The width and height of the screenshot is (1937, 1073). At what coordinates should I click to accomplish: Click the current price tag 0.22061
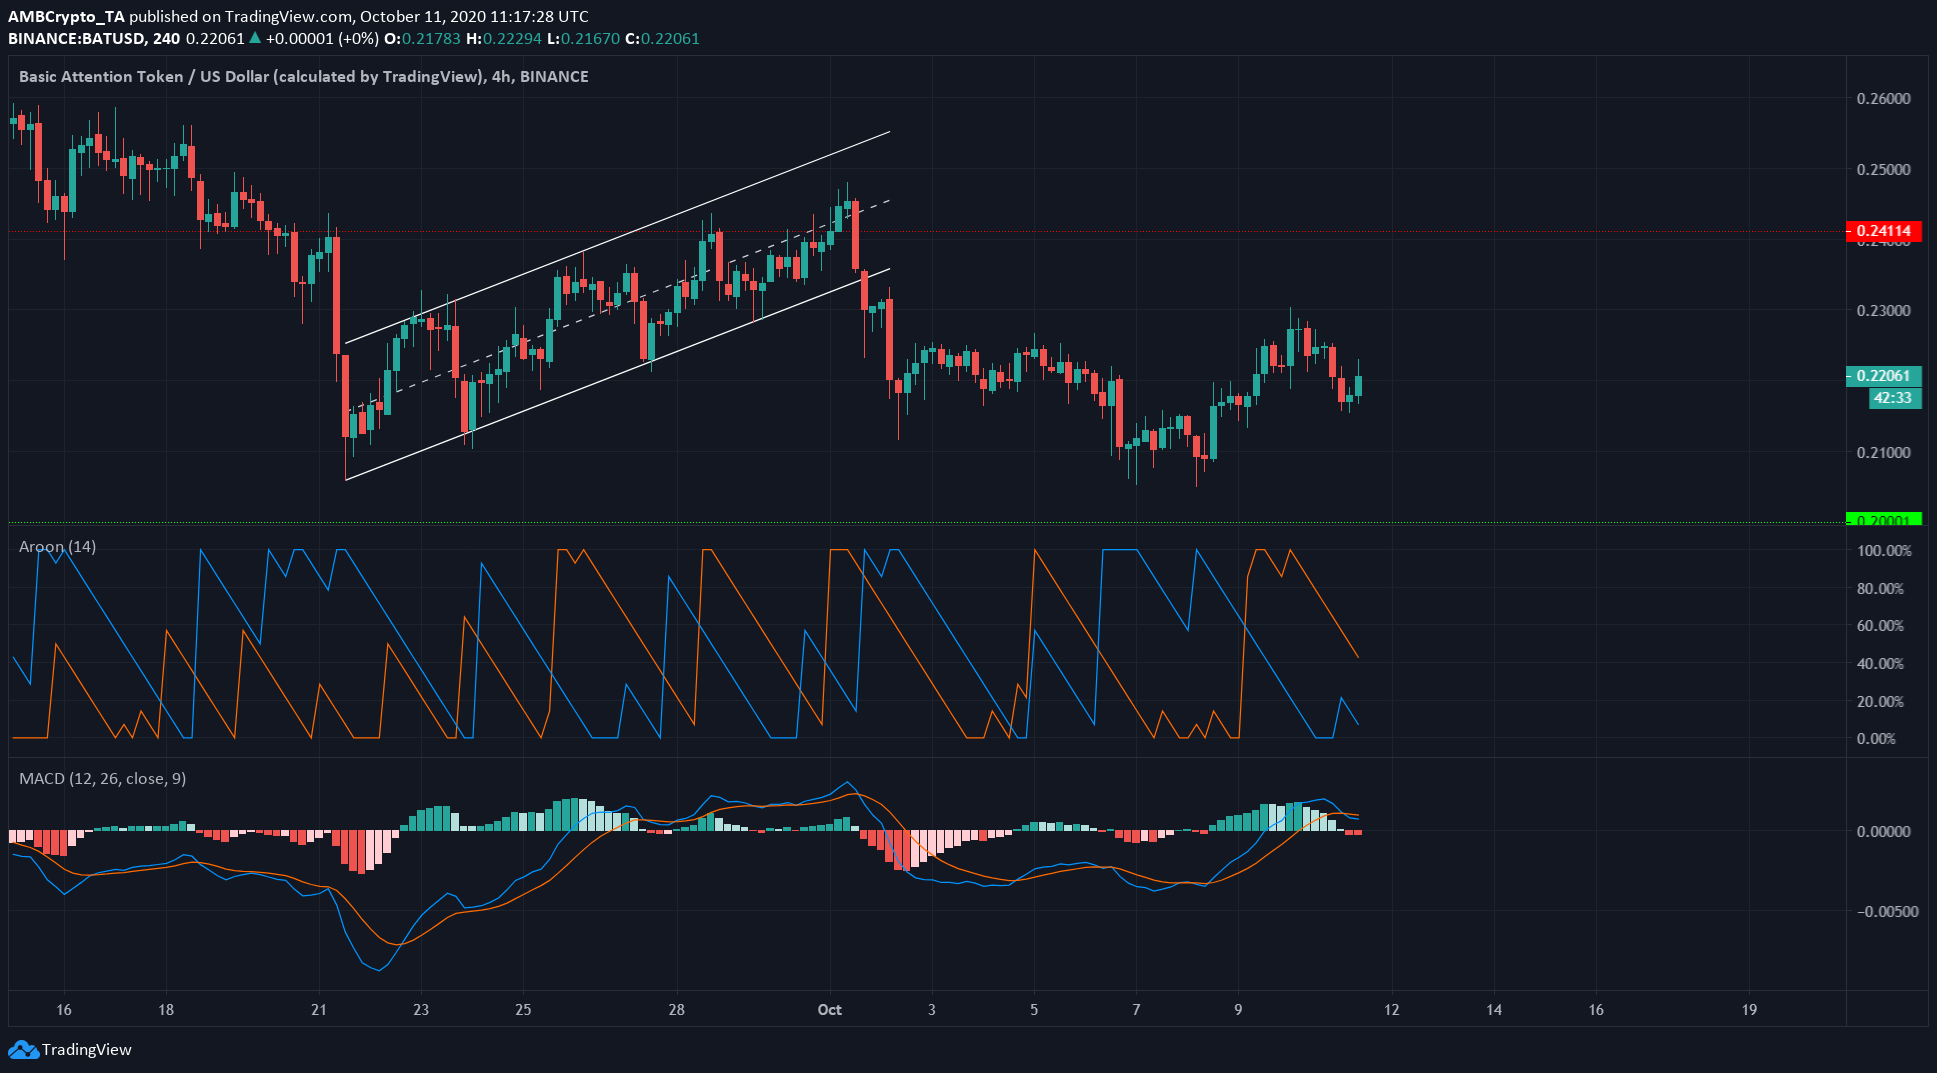[x=1883, y=376]
